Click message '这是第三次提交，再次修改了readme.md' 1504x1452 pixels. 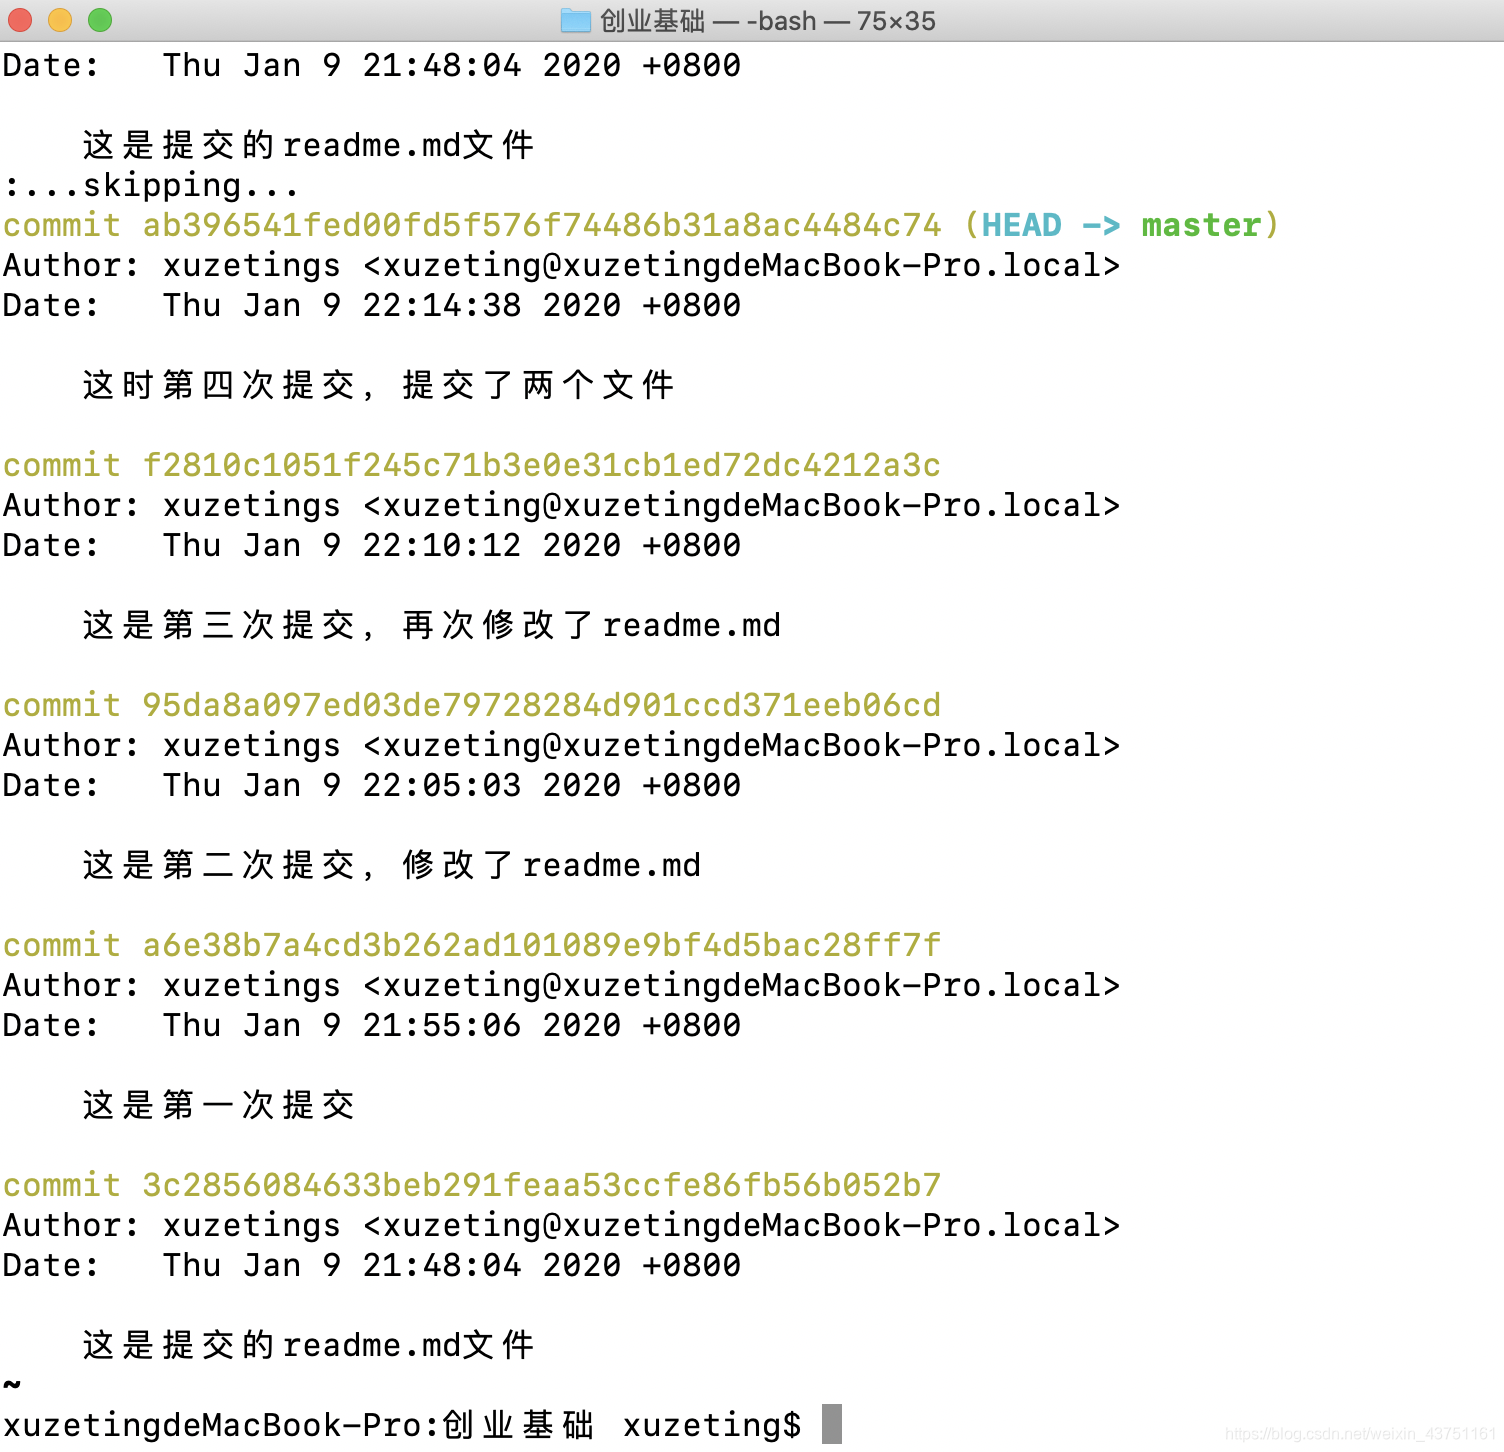click(x=431, y=625)
